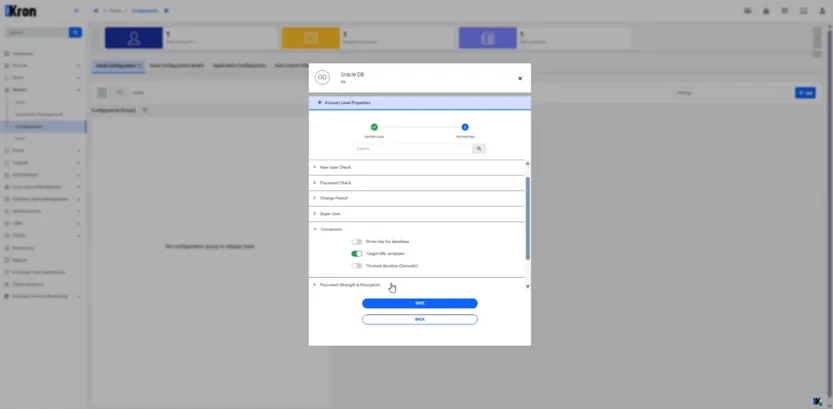Switch to the Application Configuration tab
This screenshot has height=409, width=833.
(239, 65)
